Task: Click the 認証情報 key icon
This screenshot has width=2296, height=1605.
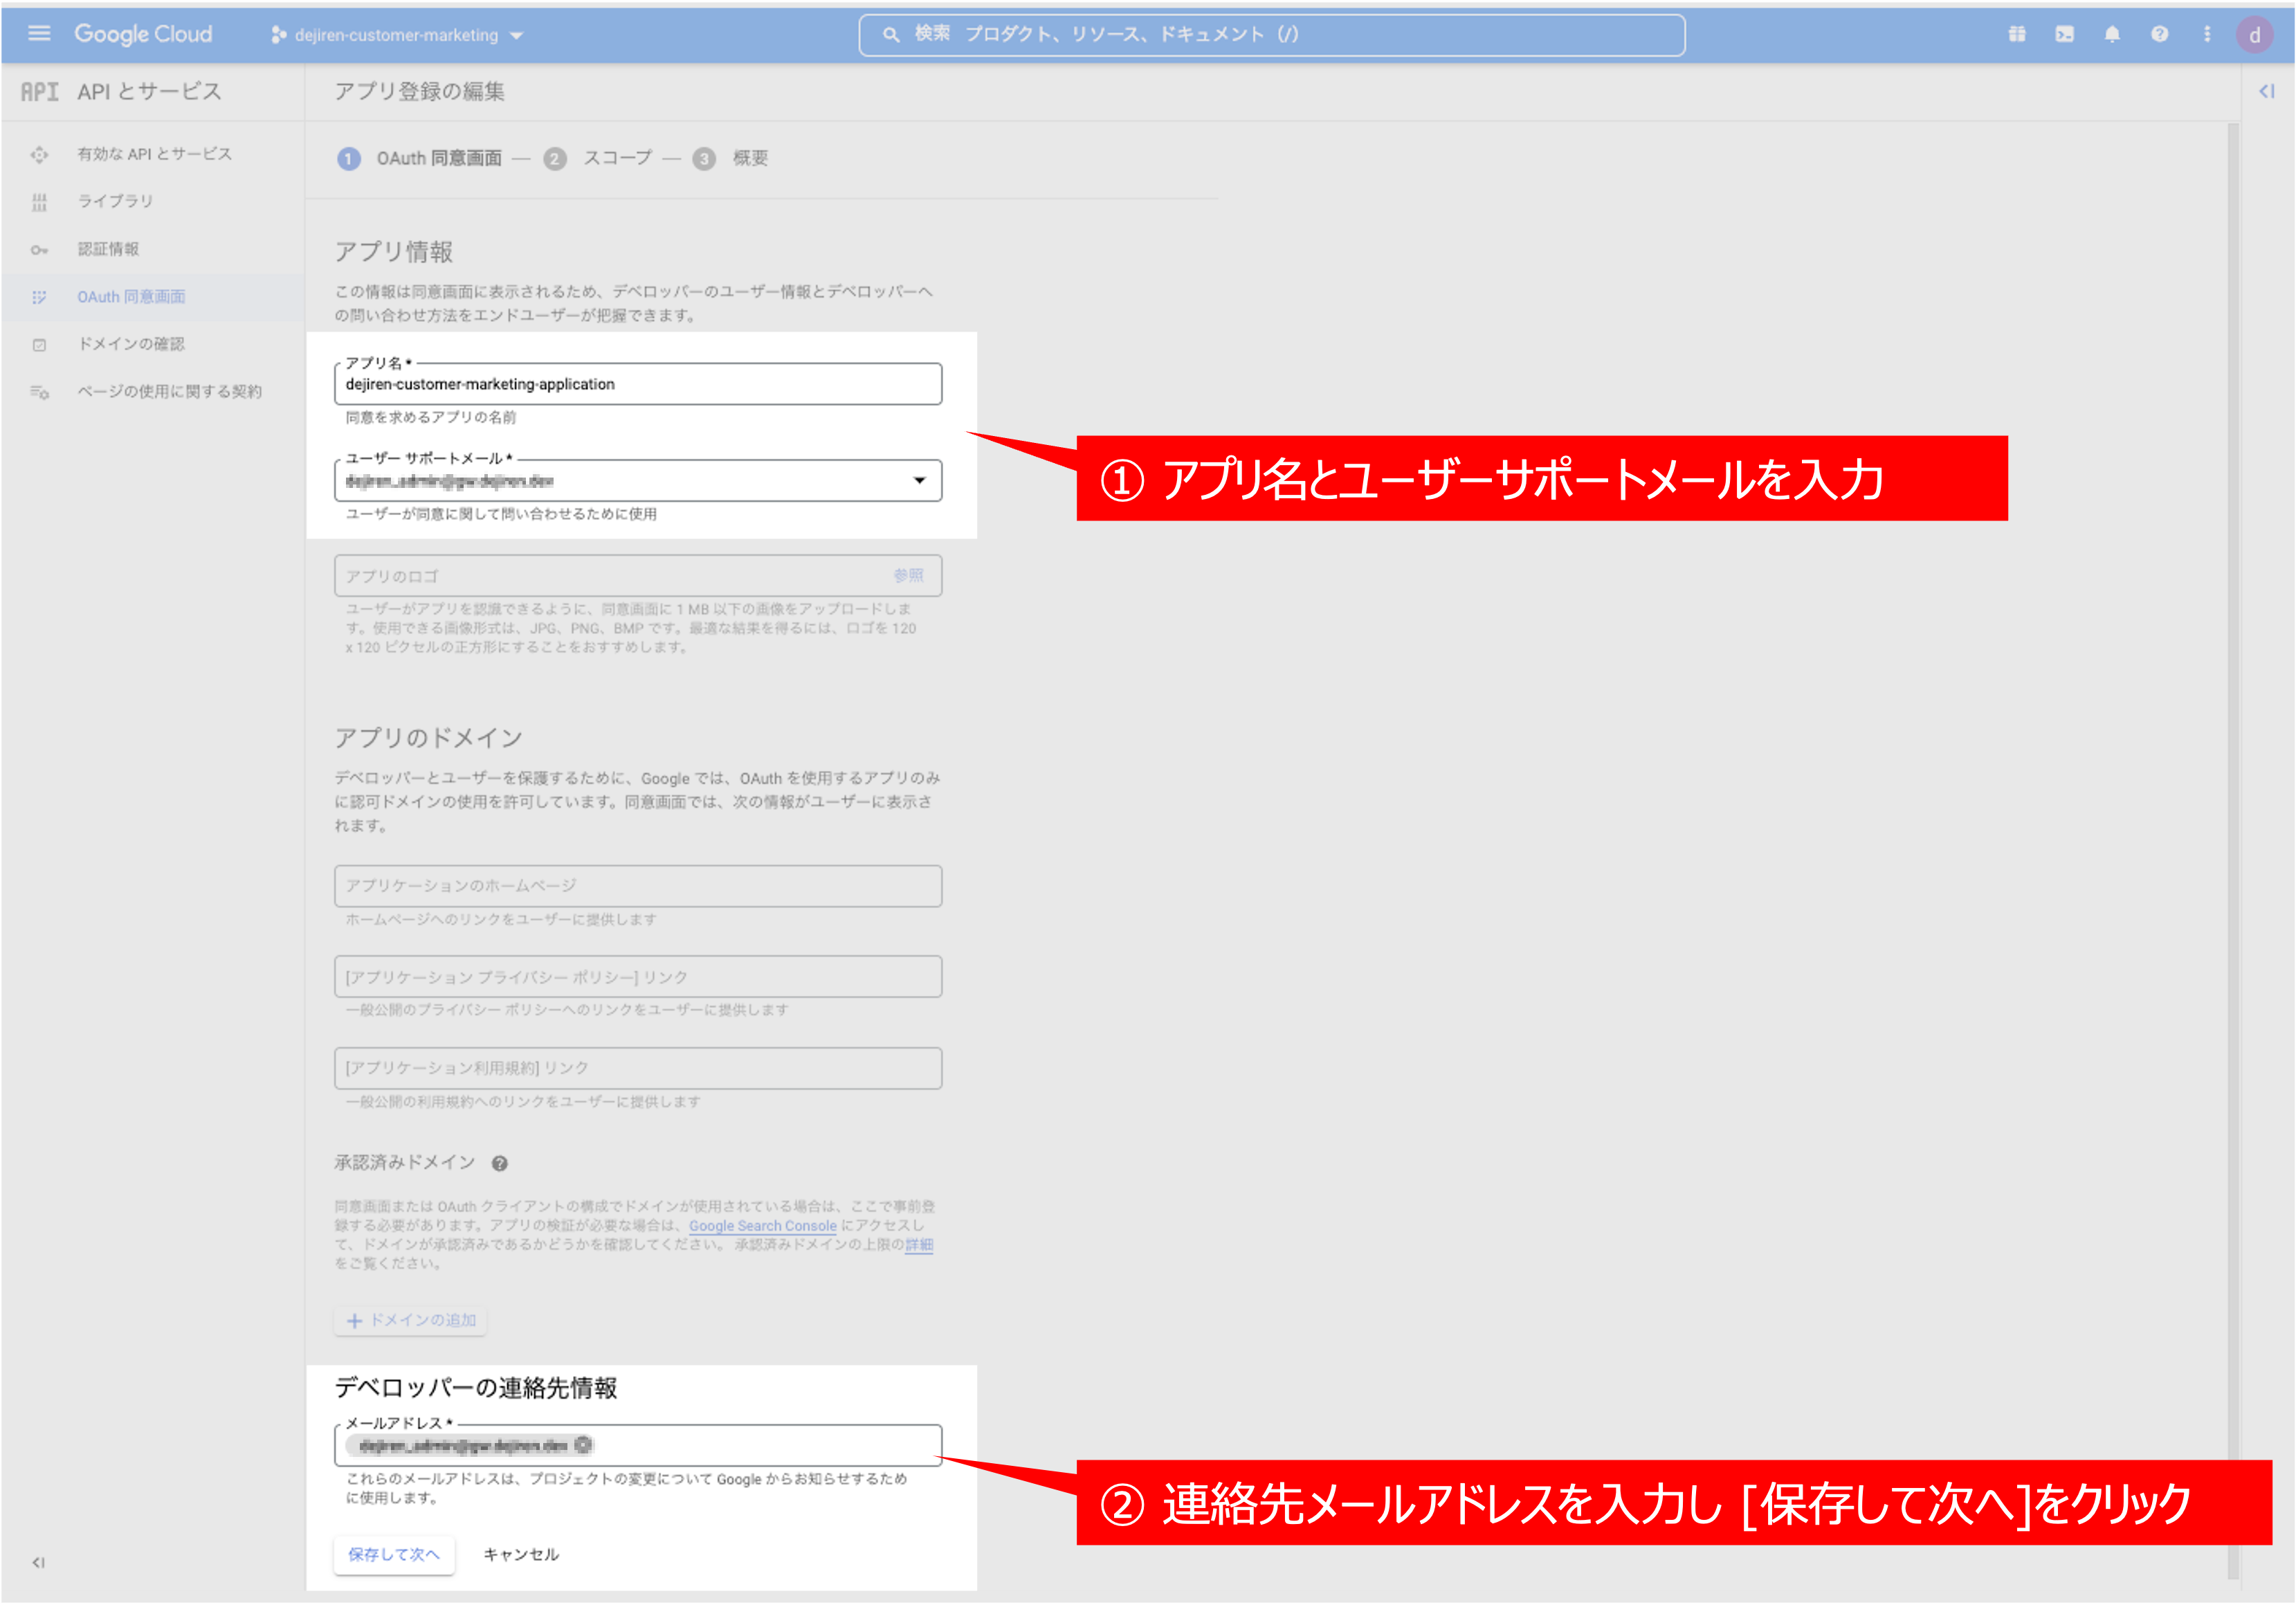Action: click(x=39, y=250)
